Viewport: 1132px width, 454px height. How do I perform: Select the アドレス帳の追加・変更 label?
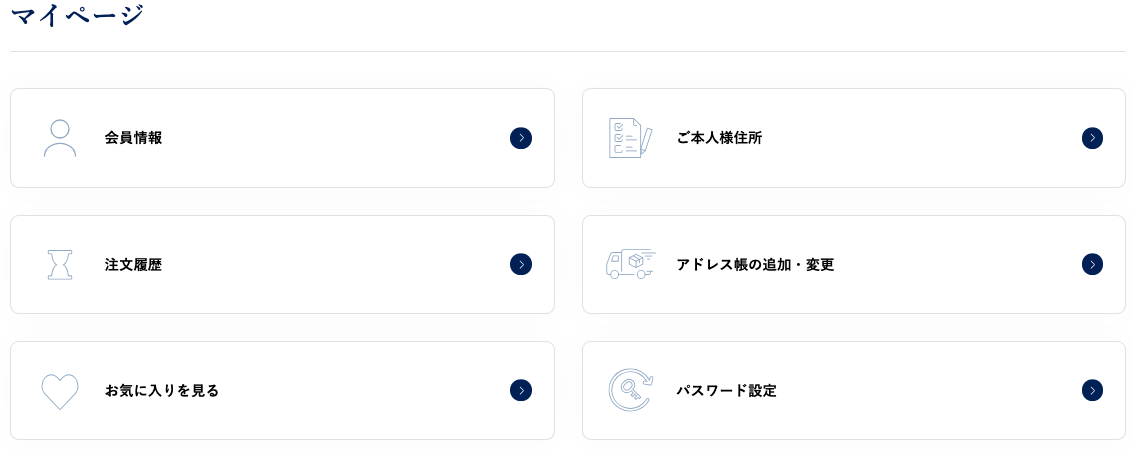tap(755, 265)
